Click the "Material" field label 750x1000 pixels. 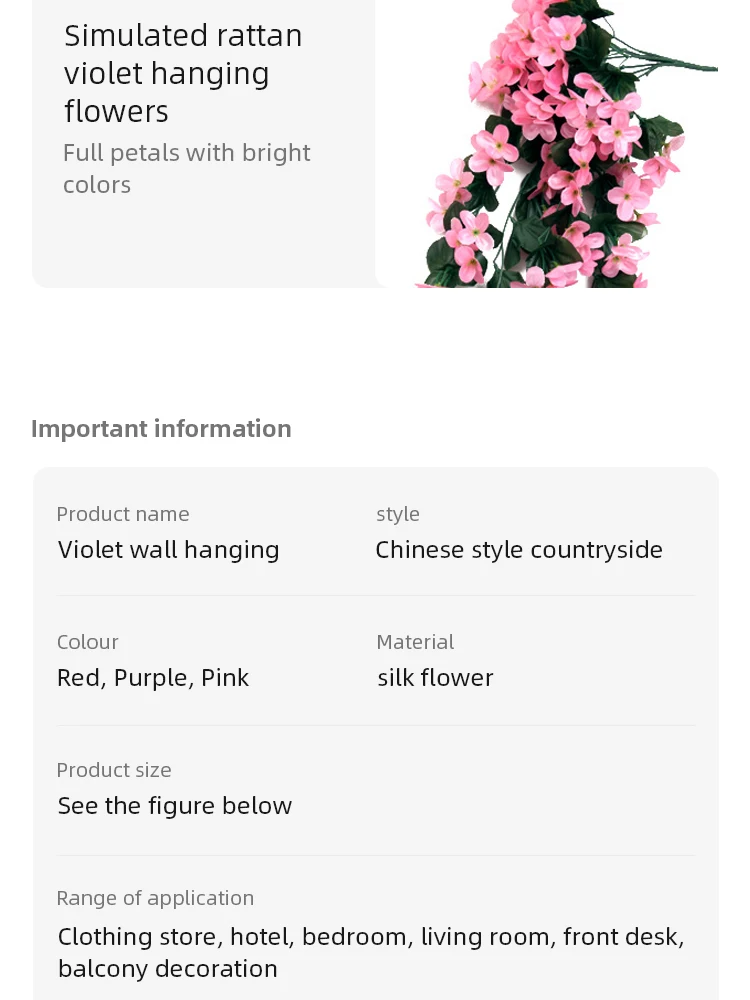pyautogui.click(x=414, y=642)
